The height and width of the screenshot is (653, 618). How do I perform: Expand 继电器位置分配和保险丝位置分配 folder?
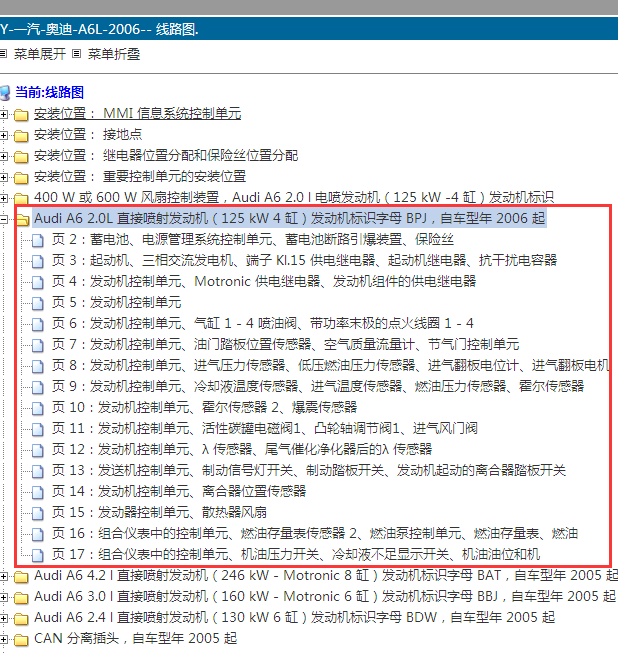click(4, 156)
